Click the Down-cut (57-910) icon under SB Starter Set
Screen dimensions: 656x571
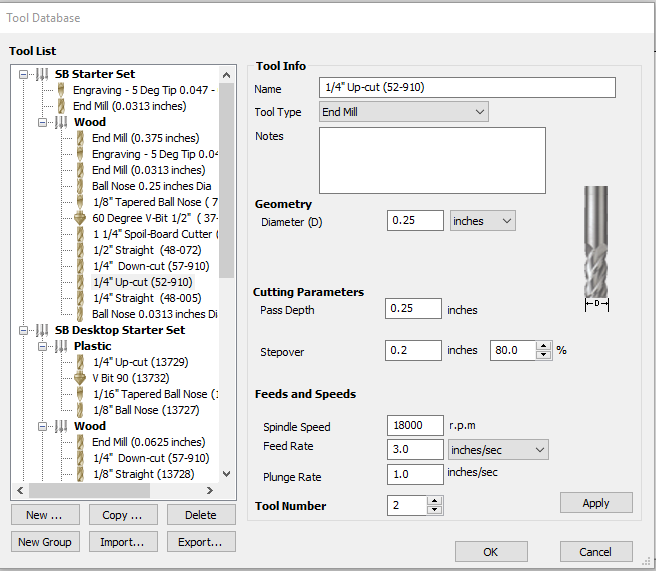click(x=80, y=266)
